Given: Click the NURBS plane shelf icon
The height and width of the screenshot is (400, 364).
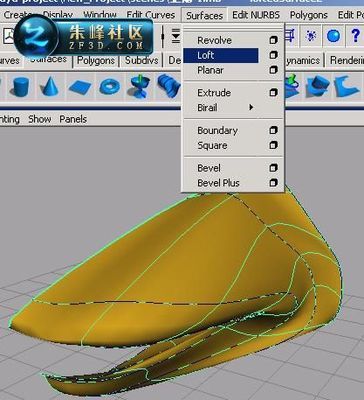Looking at the screenshot, I should (80, 86).
